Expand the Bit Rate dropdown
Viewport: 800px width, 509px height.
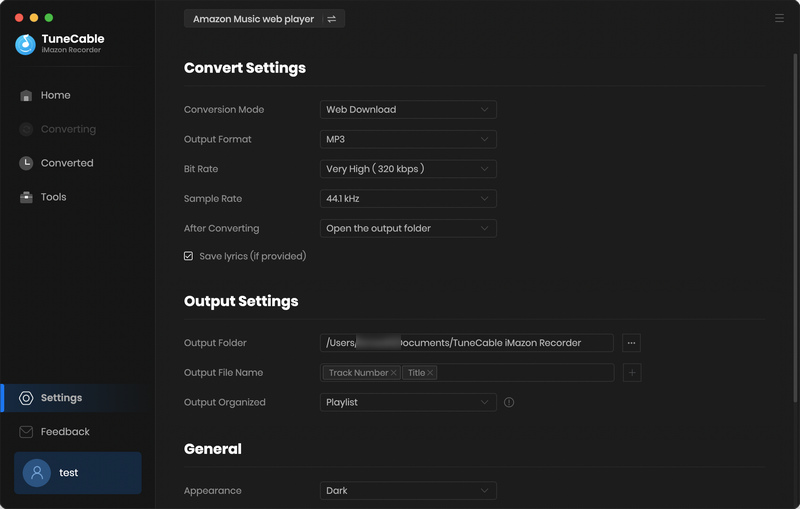408,169
